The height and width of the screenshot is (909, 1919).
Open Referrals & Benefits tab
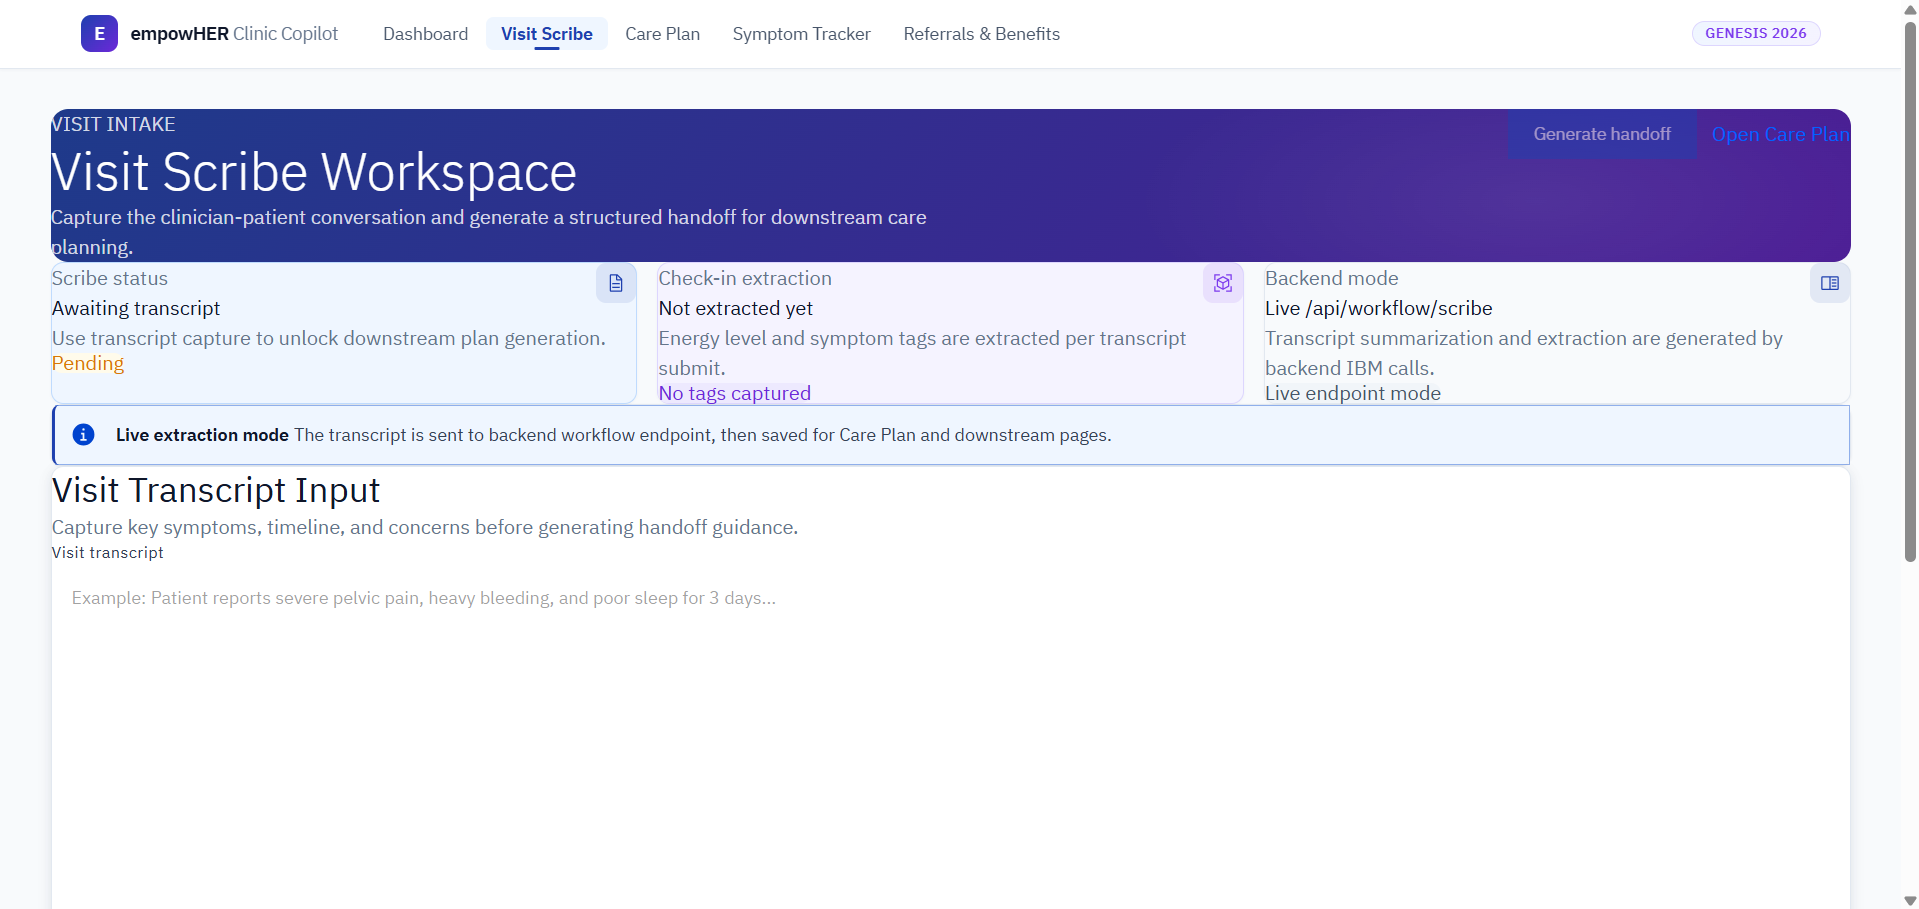pyautogui.click(x=981, y=34)
